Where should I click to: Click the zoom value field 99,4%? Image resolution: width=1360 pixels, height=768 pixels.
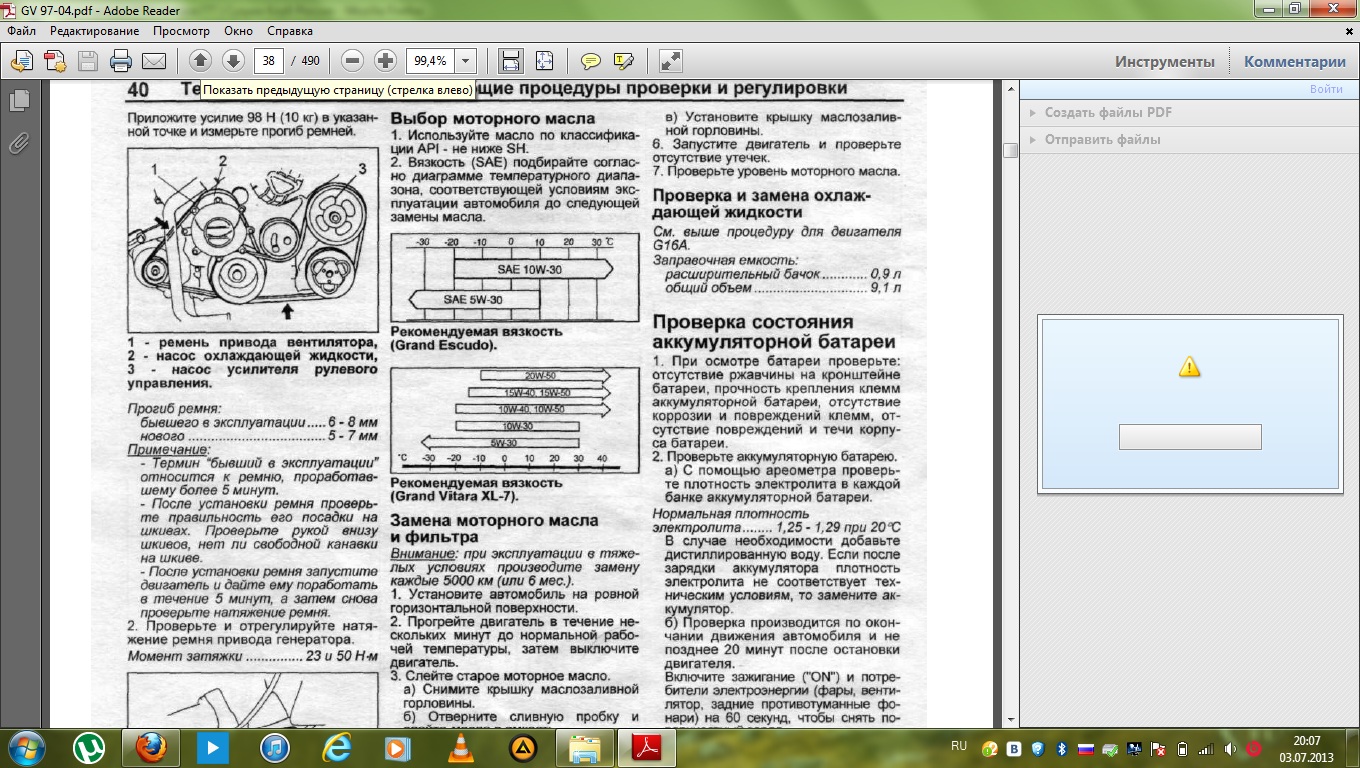(x=430, y=61)
